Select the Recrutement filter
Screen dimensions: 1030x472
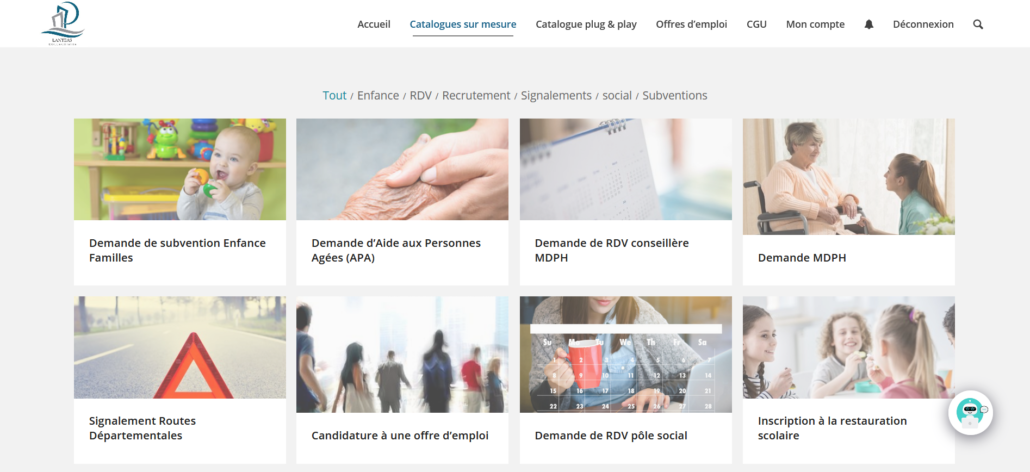click(x=476, y=95)
